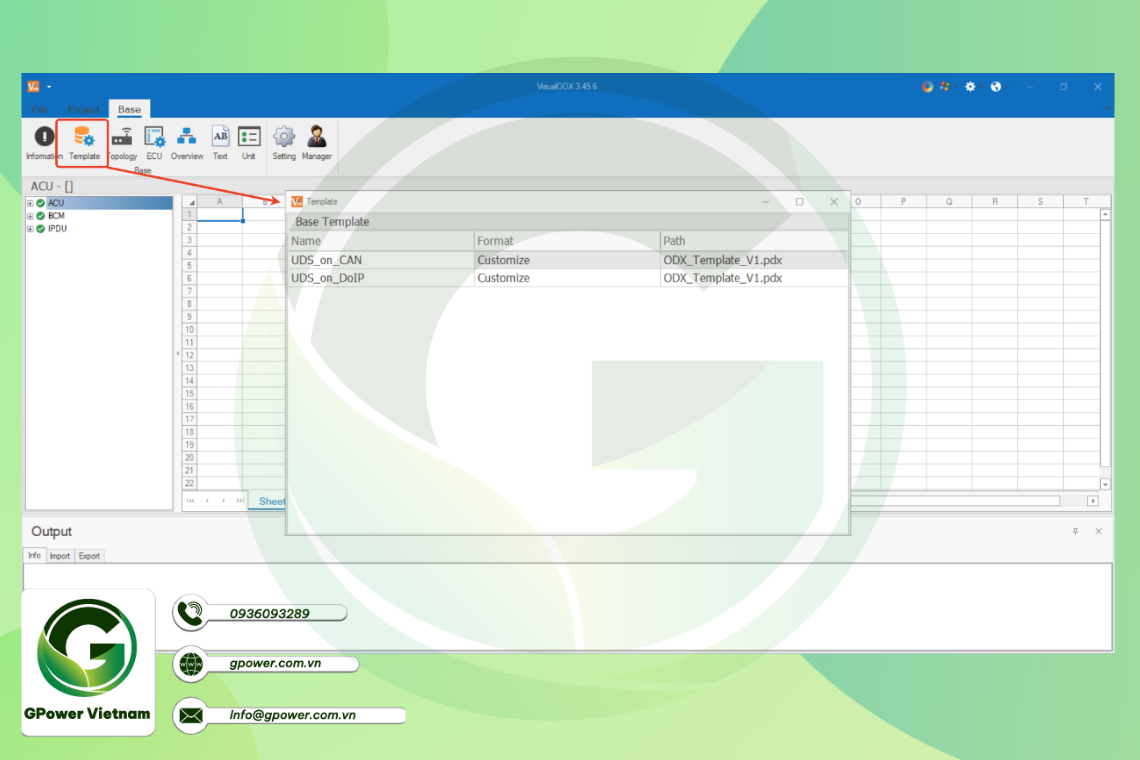The width and height of the screenshot is (1140, 760).
Task: Go to last sheet navigation arrow
Action: [239, 500]
